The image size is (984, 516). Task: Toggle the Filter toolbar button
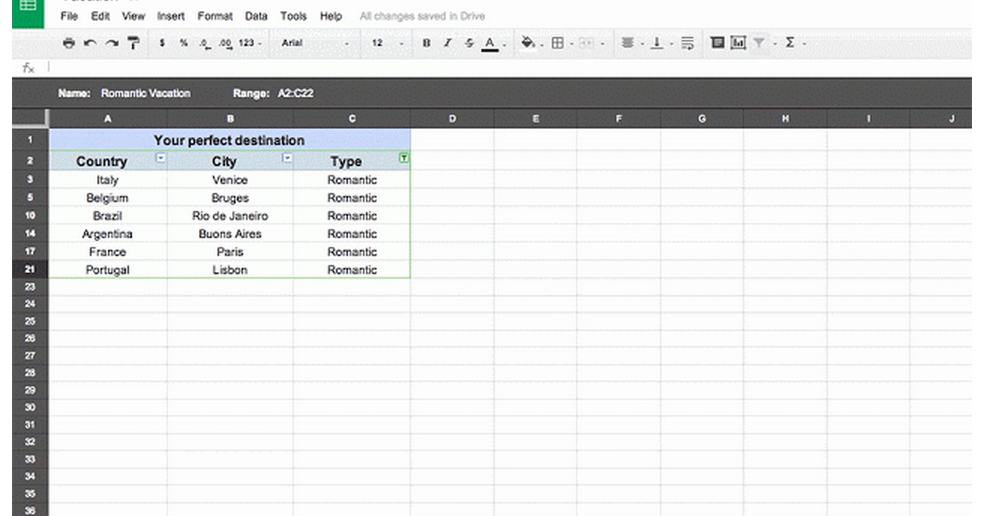(x=759, y=43)
